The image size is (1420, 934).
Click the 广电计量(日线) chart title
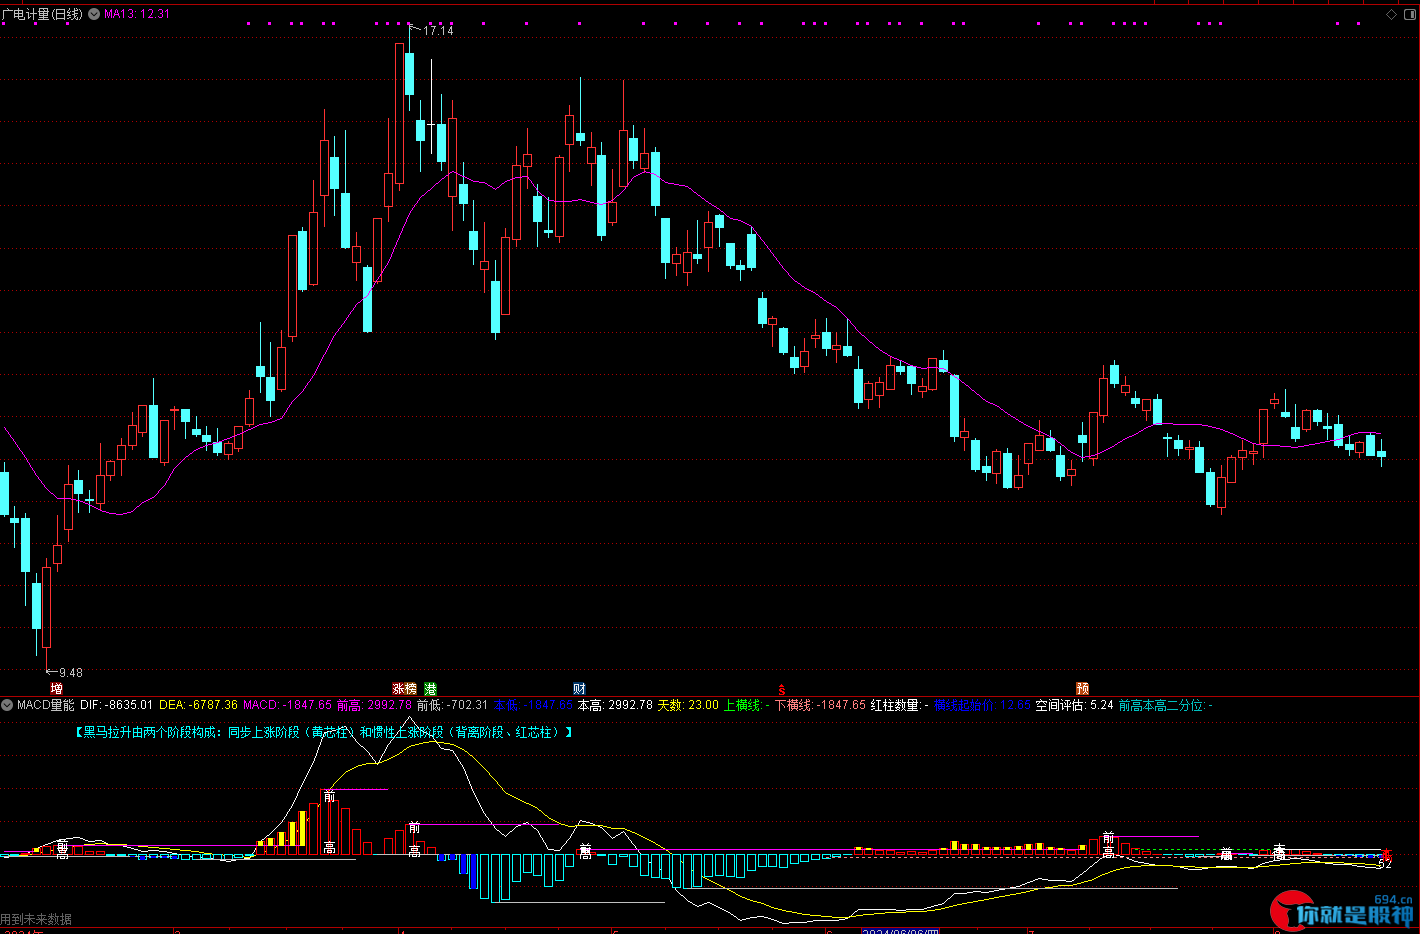point(43,14)
